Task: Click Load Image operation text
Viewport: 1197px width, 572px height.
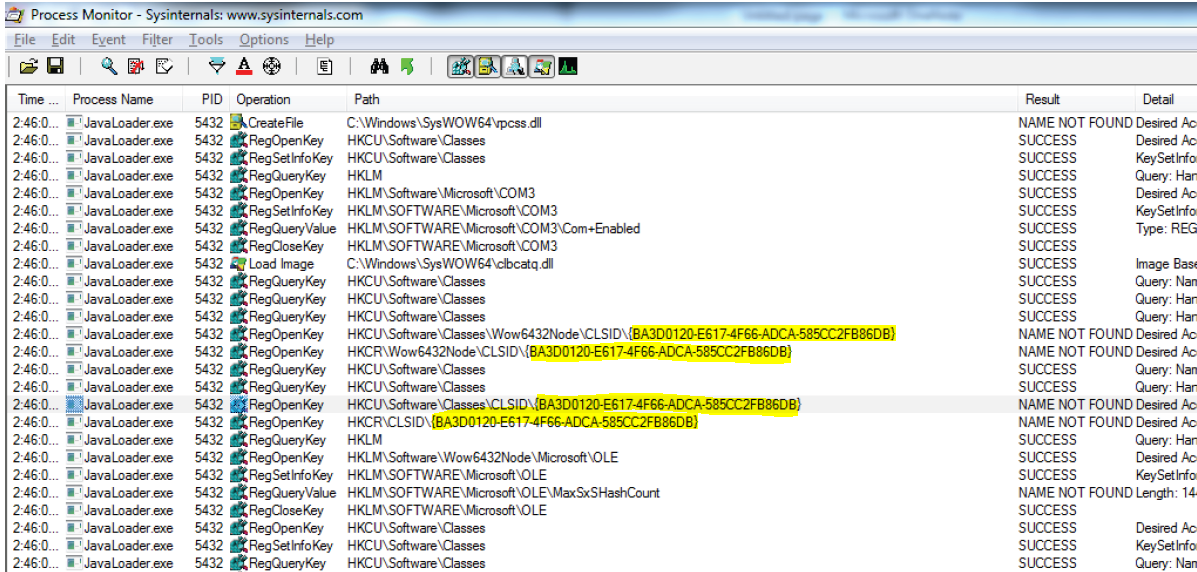Action: coord(281,263)
